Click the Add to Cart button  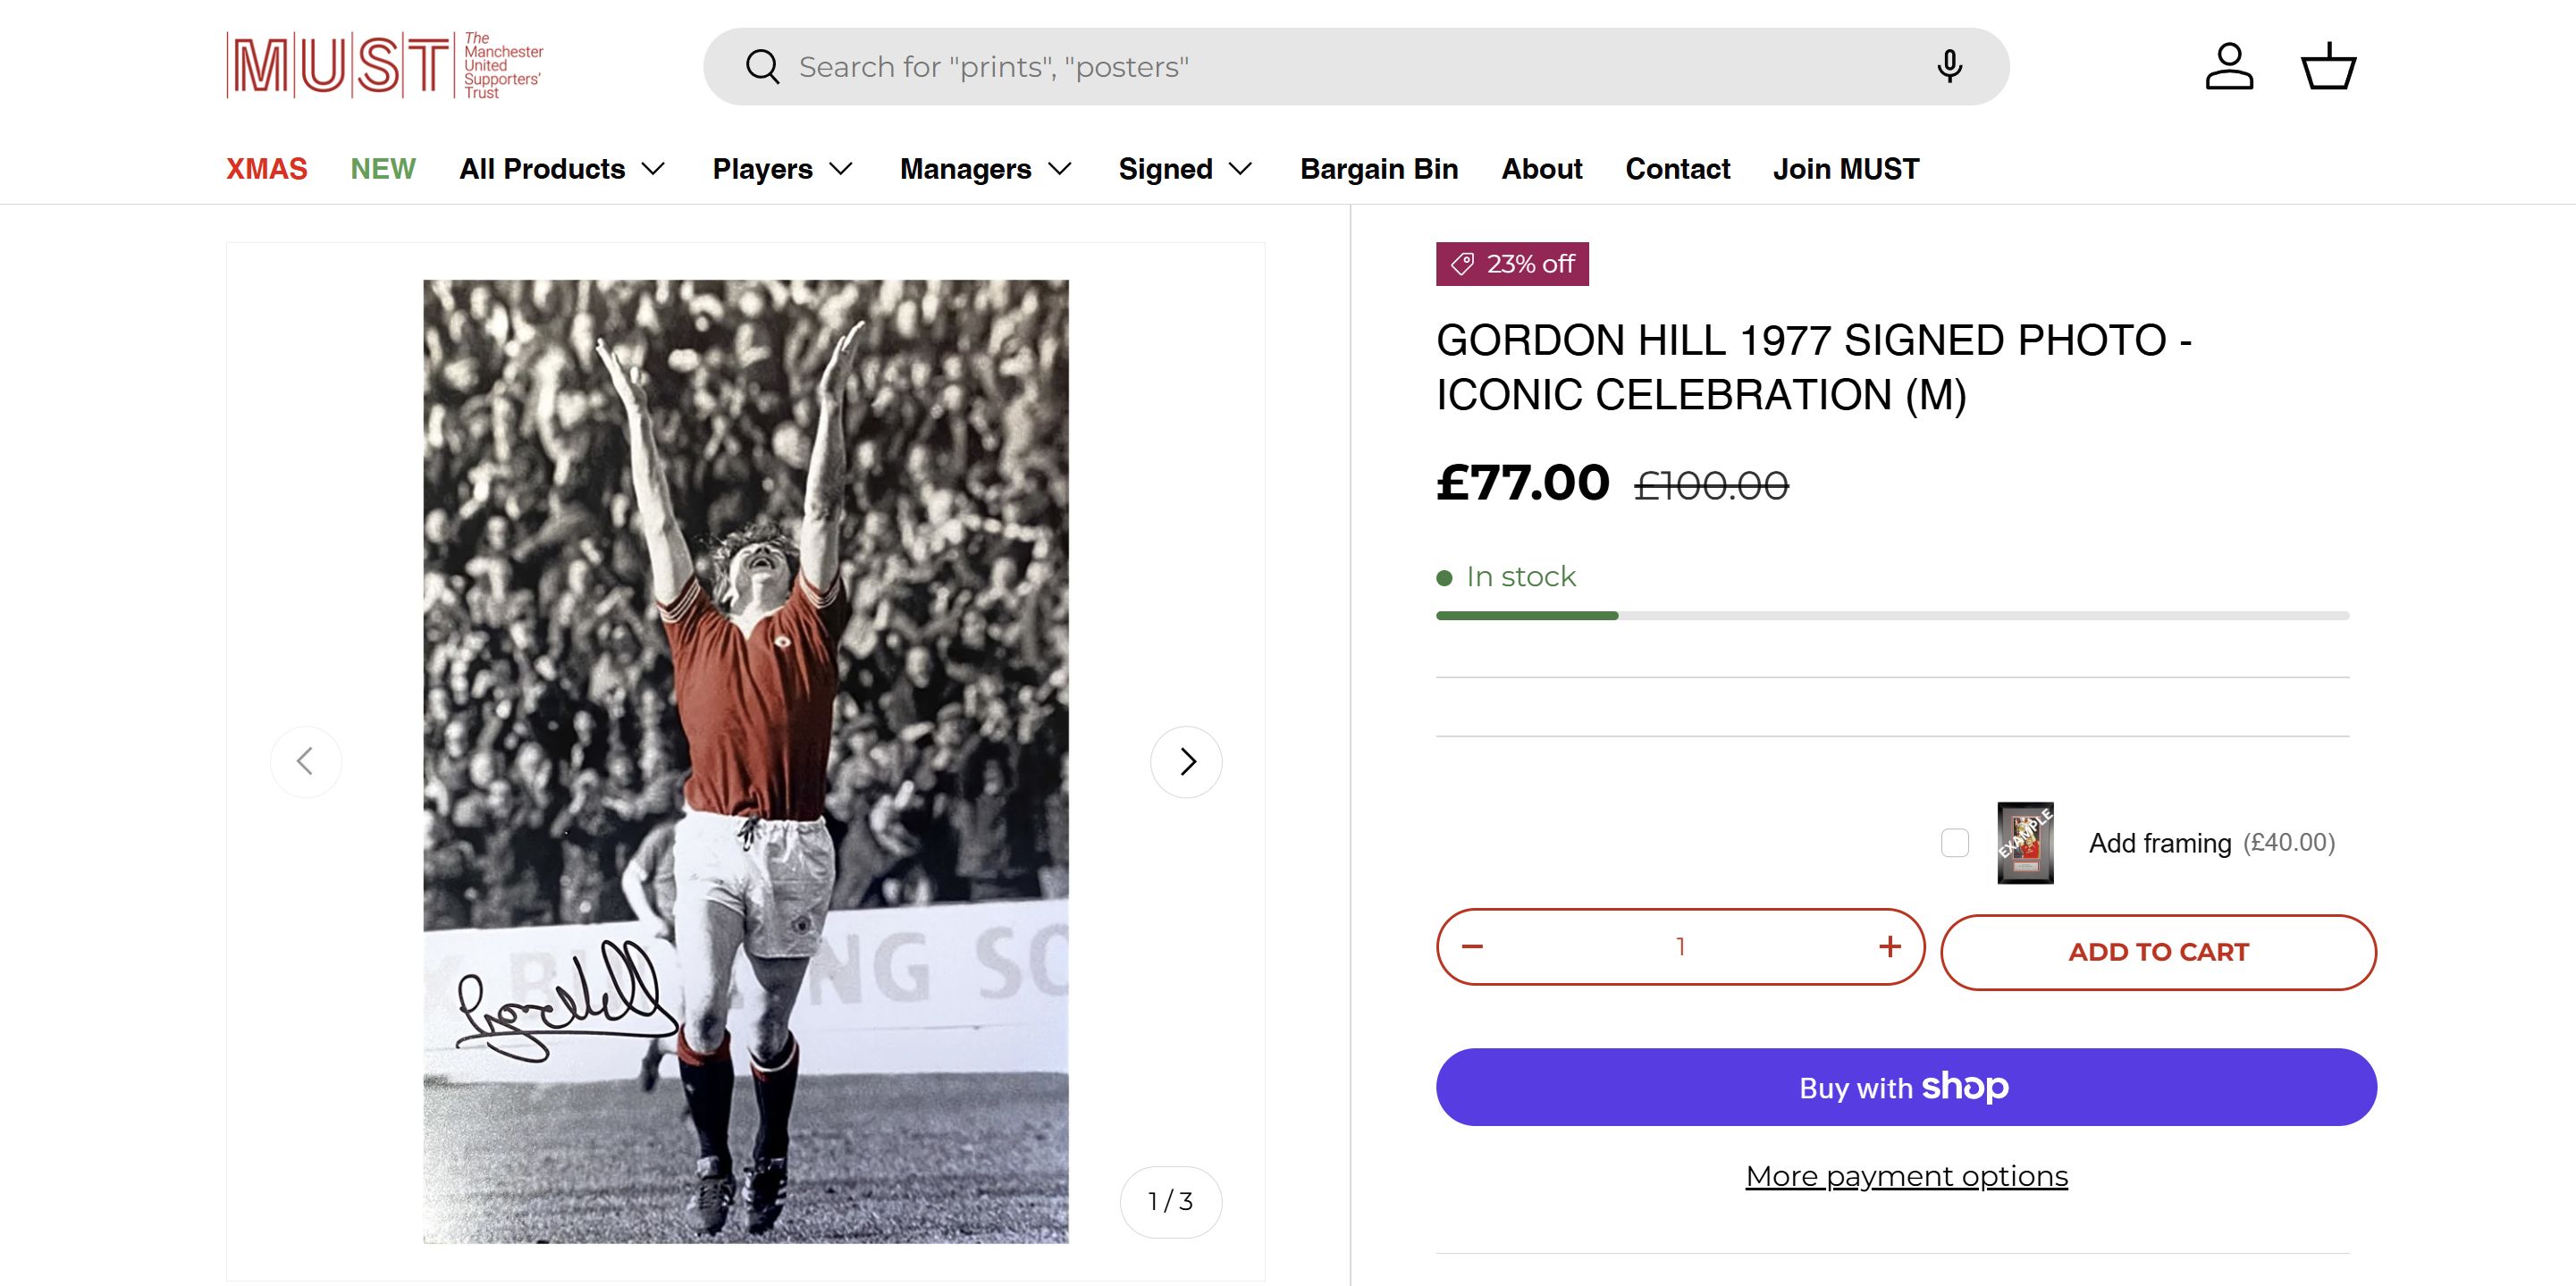click(x=2158, y=952)
